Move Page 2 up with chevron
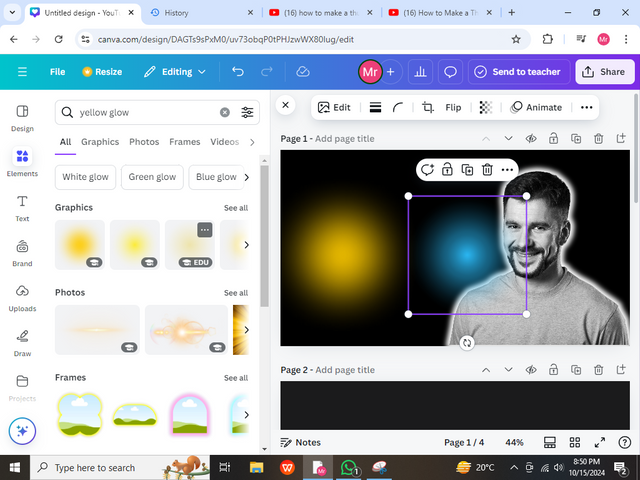This screenshot has height=480, width=640. pos(486,370)
